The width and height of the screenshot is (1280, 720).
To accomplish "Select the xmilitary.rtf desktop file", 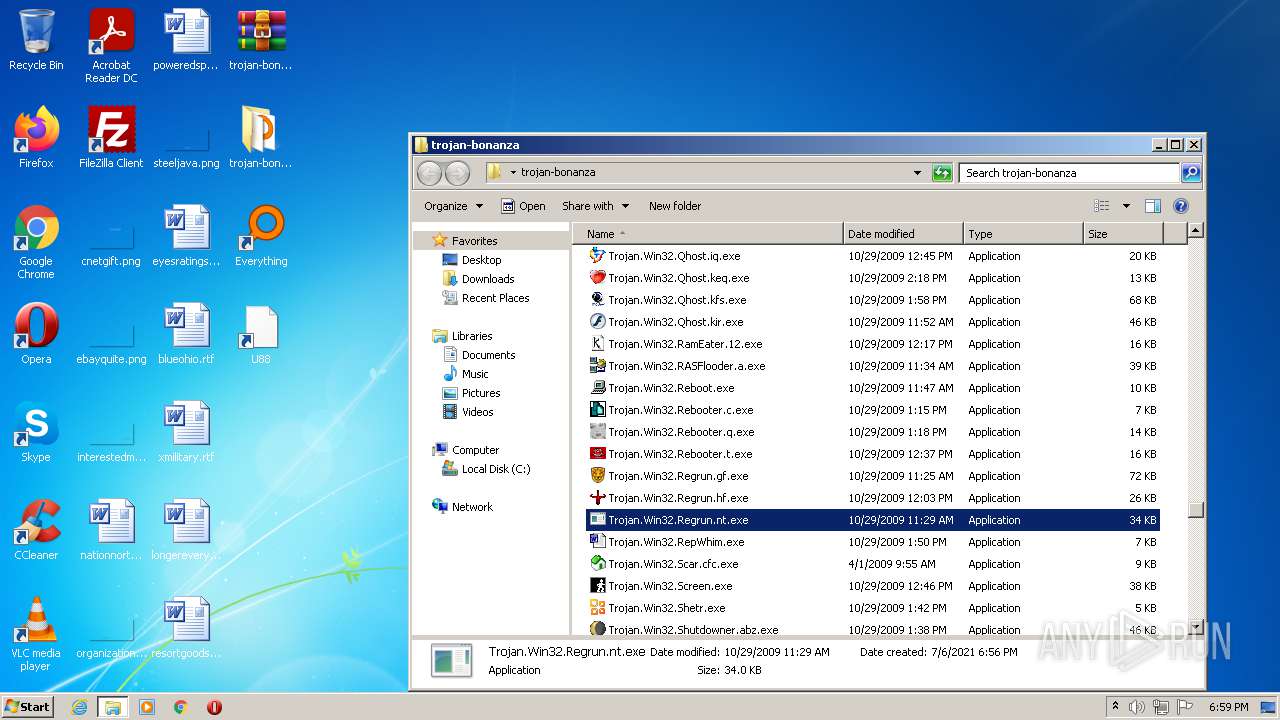I will [x=186, y=432].
